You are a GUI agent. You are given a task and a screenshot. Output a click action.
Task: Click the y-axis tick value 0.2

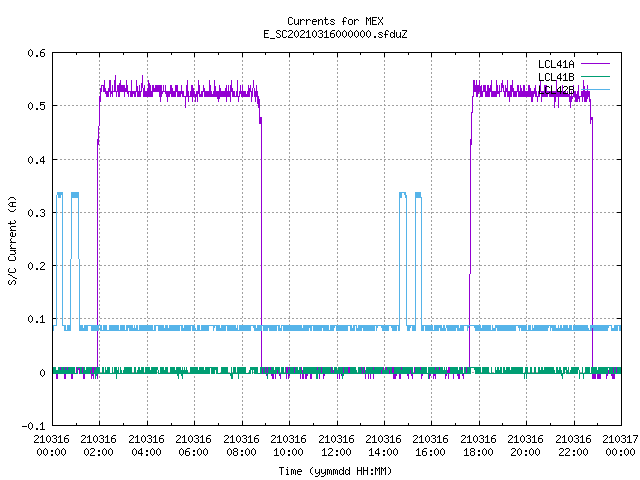[x=36, y=266]
